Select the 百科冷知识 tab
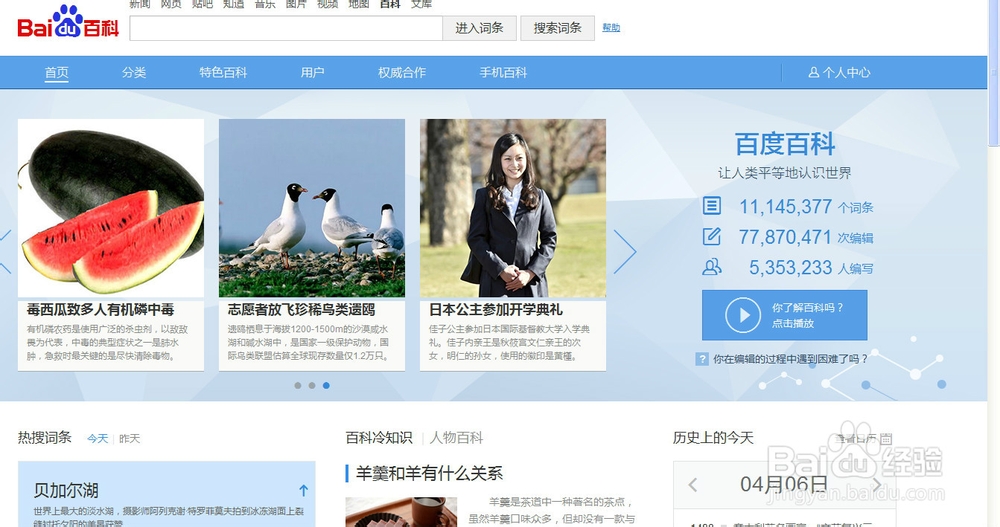Screen dimensions: 1000x527 pos(379,438)
